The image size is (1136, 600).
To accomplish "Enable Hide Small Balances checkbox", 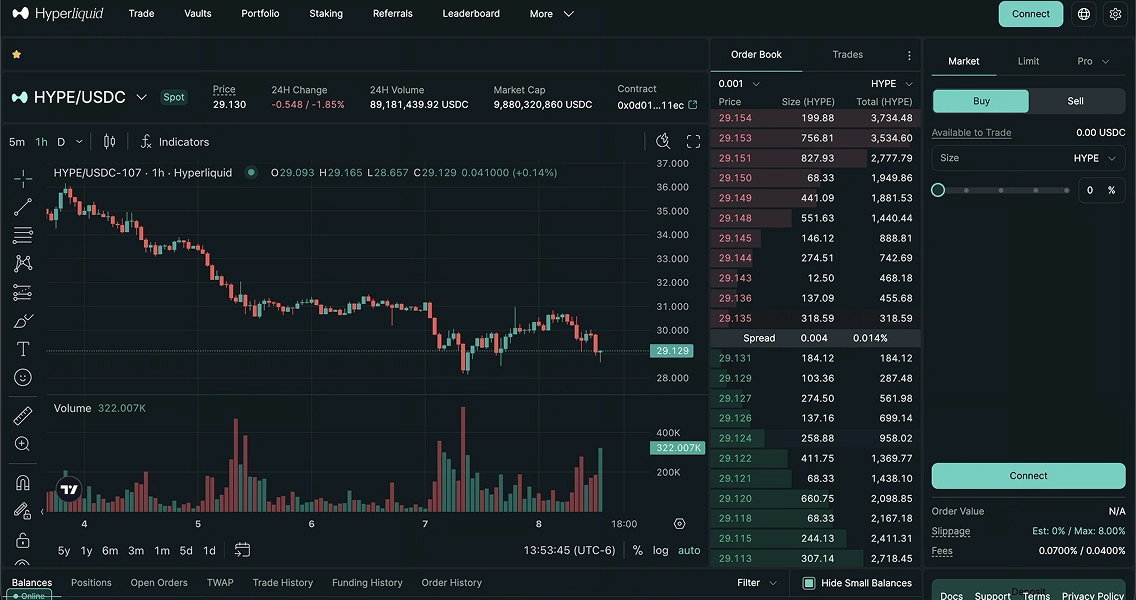I will pyautogui.click(x=809, y=583).
